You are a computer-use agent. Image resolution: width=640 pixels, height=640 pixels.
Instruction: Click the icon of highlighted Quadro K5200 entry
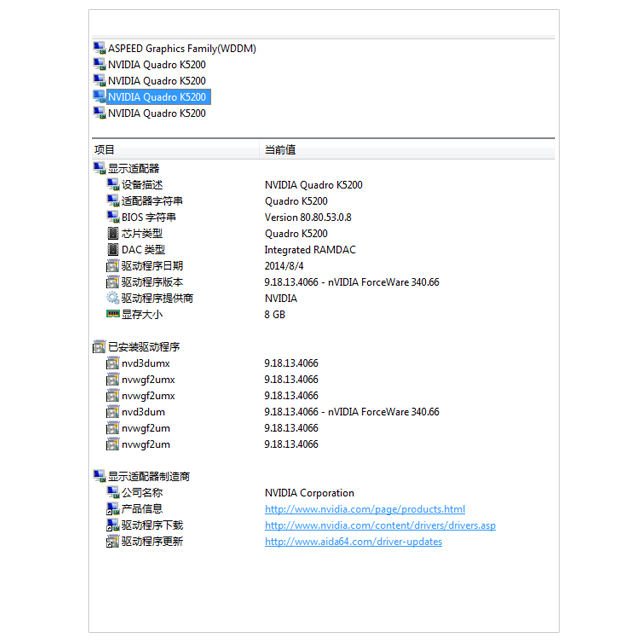[99, 97]
